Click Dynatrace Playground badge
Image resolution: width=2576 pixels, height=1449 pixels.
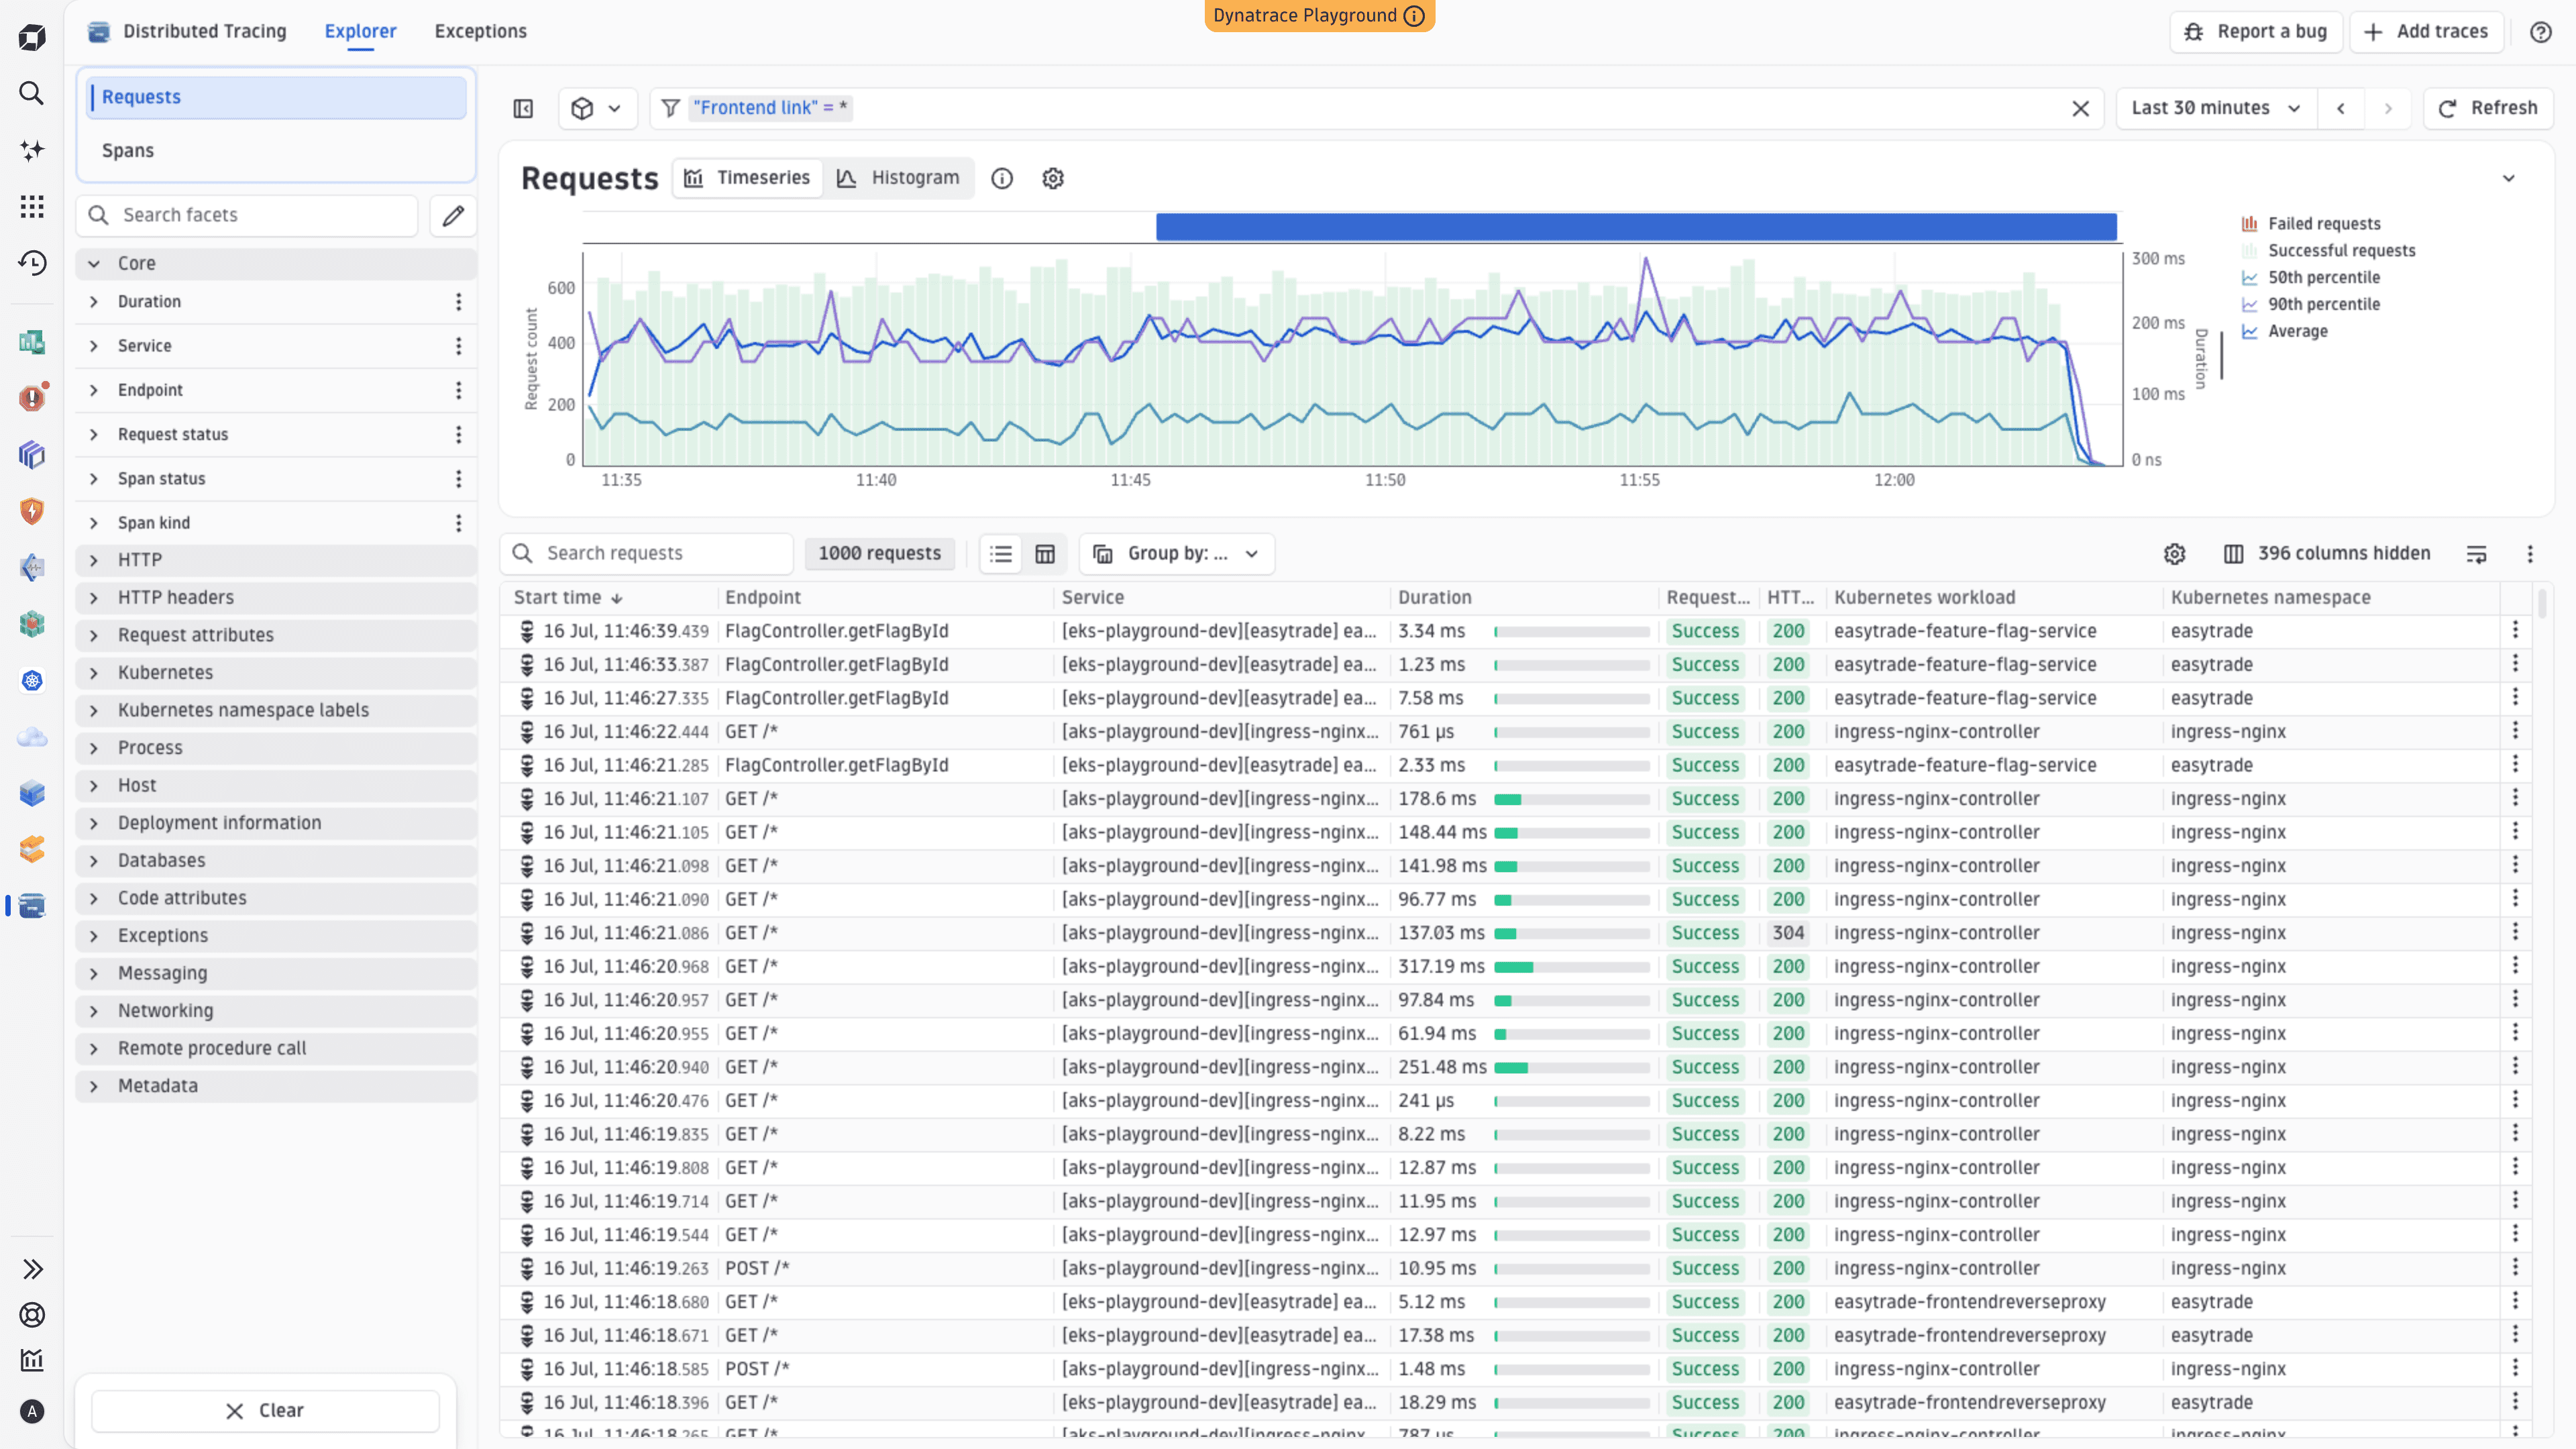(x=1319, y=16)
